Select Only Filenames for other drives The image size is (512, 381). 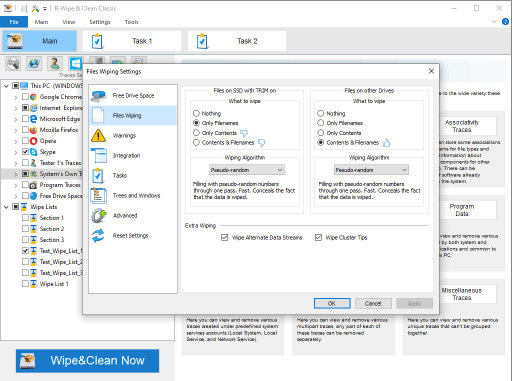click(x=321, y=123)
